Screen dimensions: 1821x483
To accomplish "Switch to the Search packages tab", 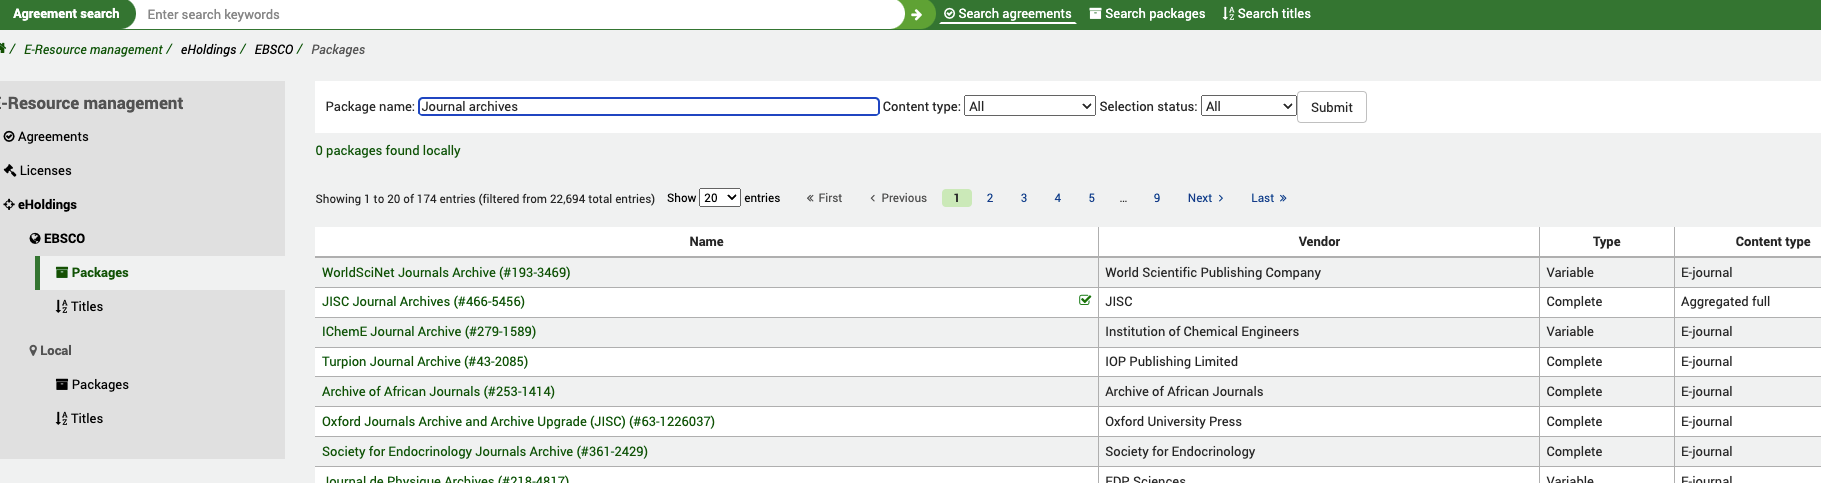I will click(1147, 14).
